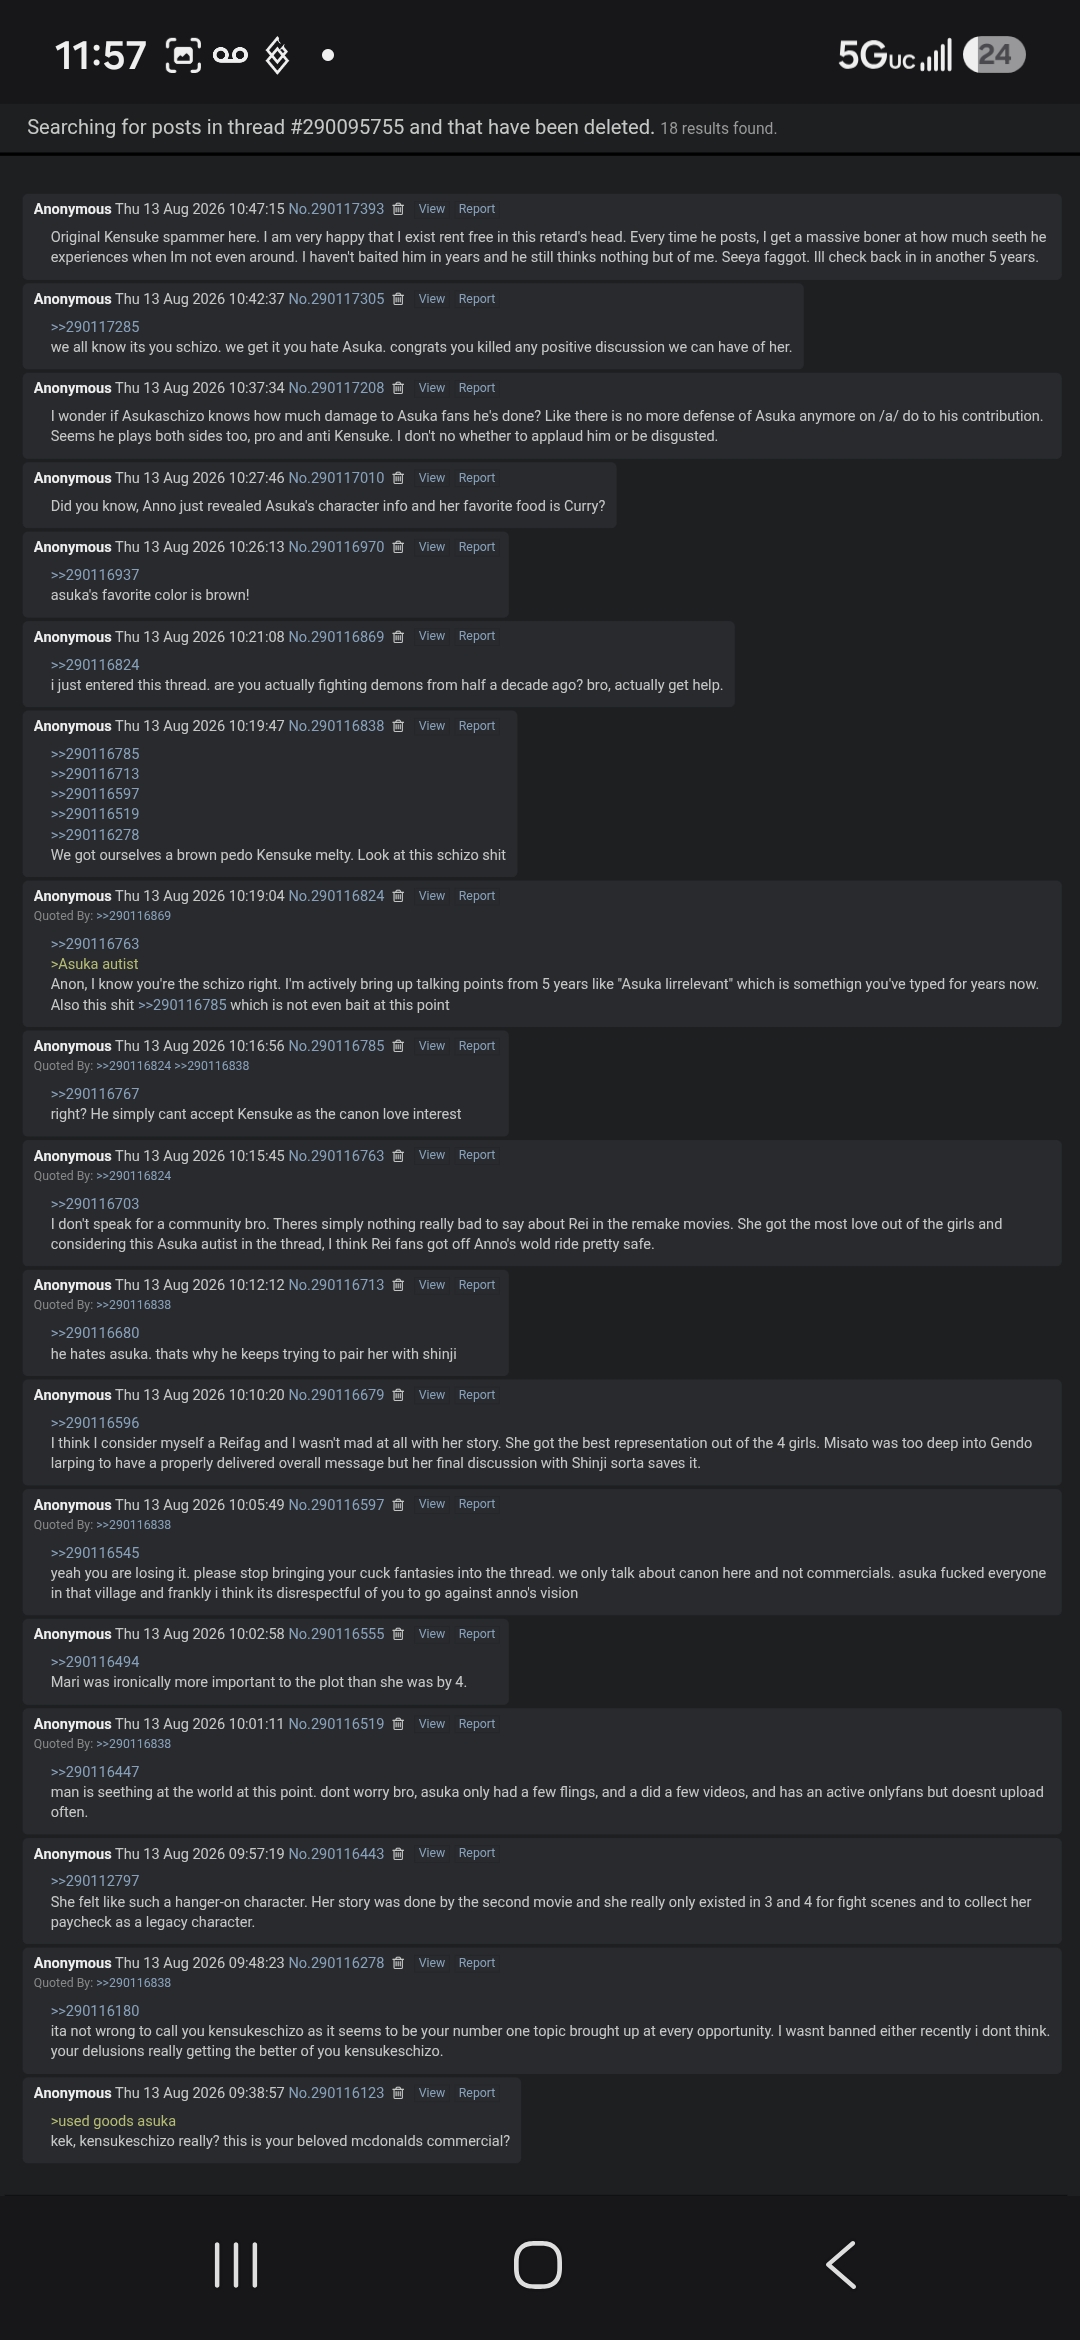Report post No.290116443

(x=477, y=1853)
